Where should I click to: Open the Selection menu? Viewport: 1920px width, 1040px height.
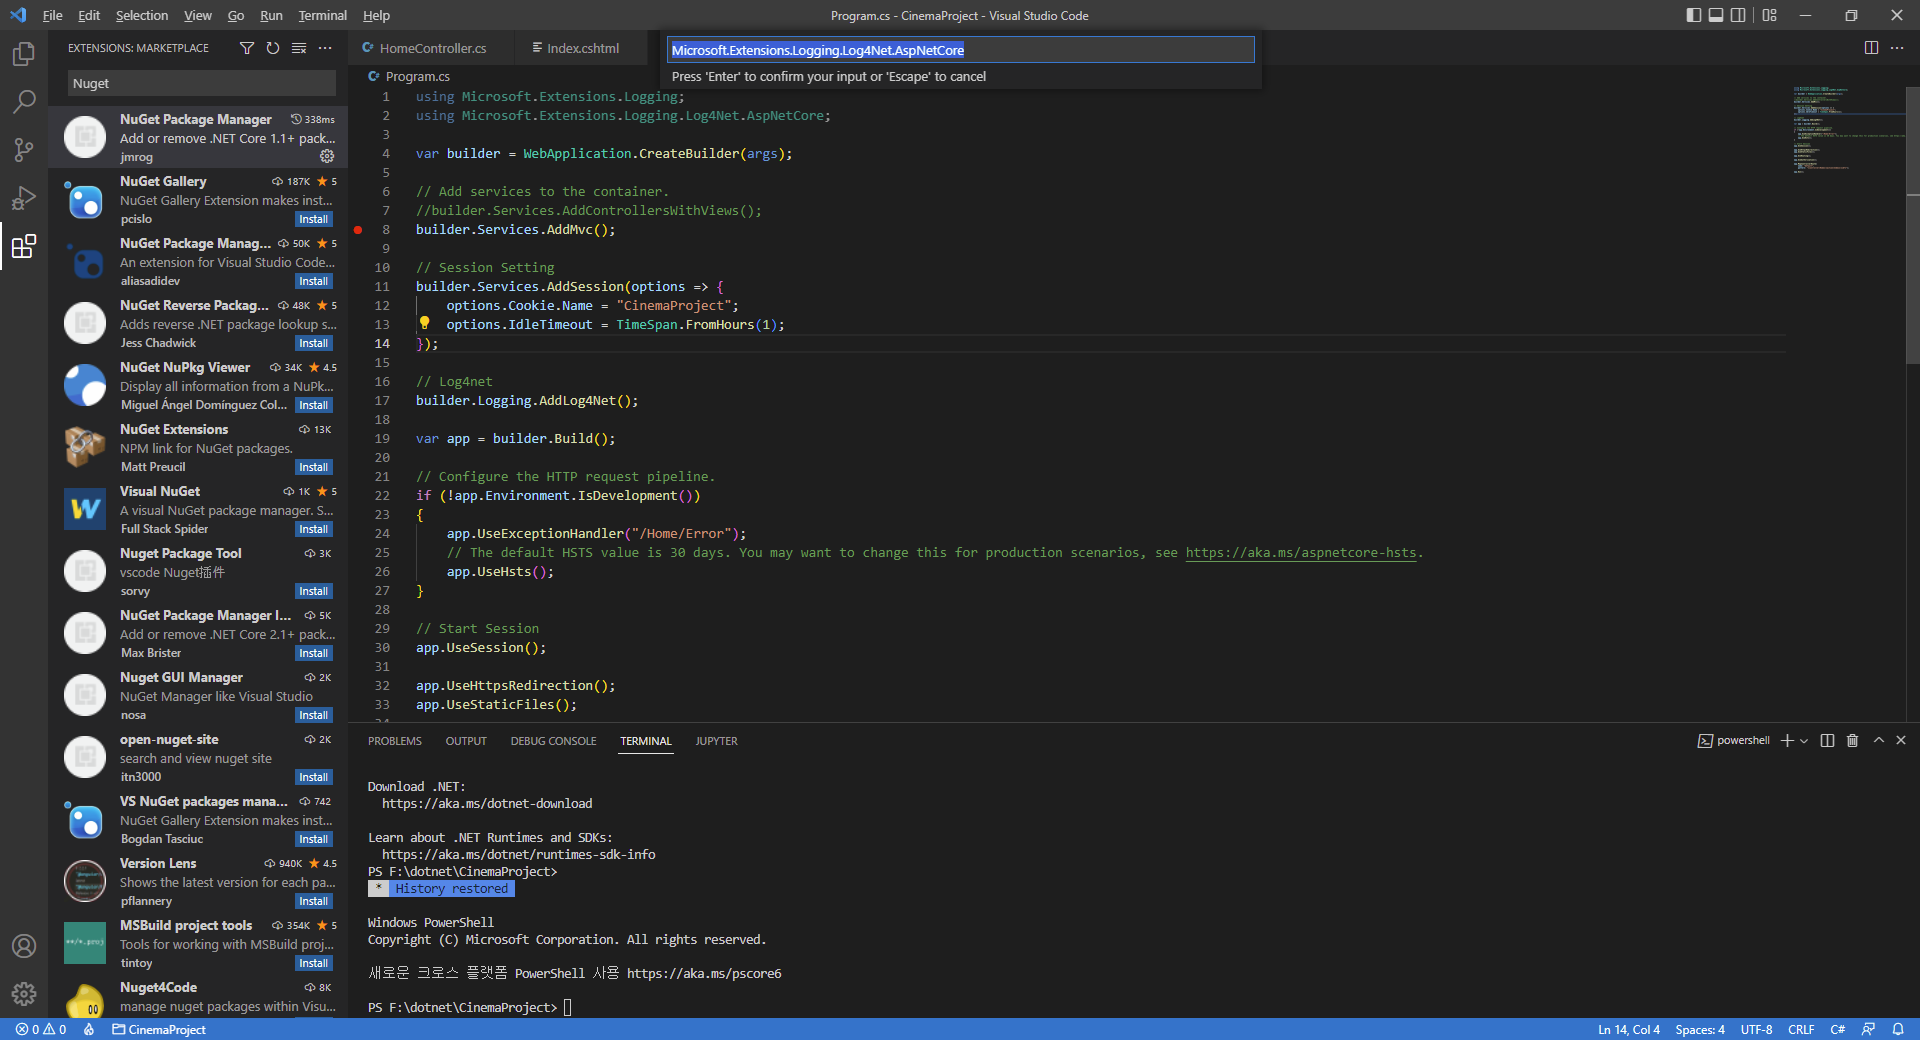[x=142, y=15]
